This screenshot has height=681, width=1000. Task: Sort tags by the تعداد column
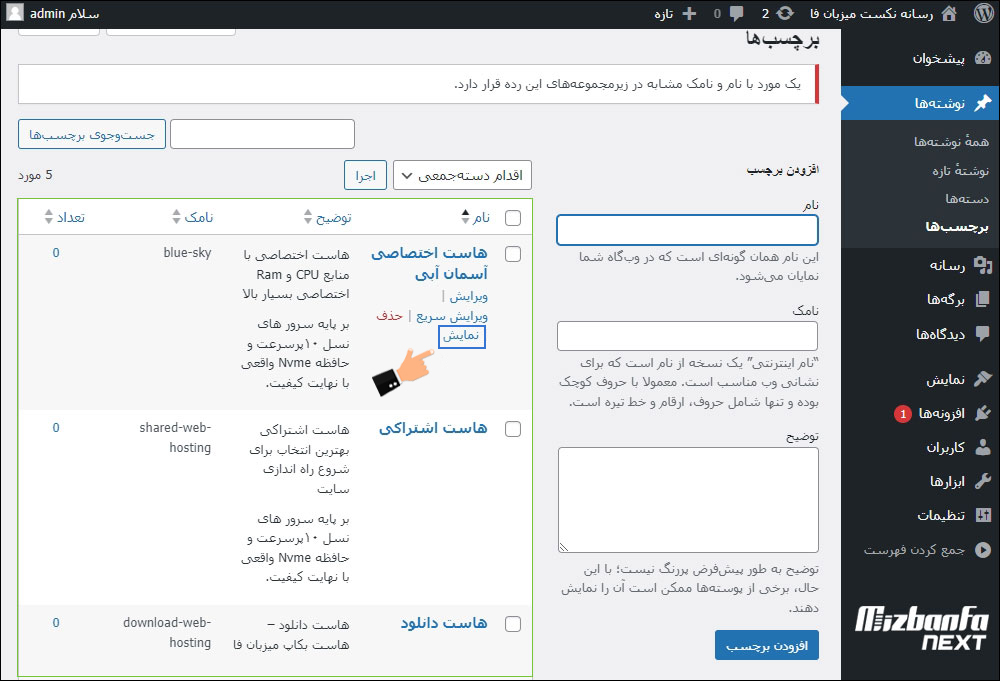[64, 217]
